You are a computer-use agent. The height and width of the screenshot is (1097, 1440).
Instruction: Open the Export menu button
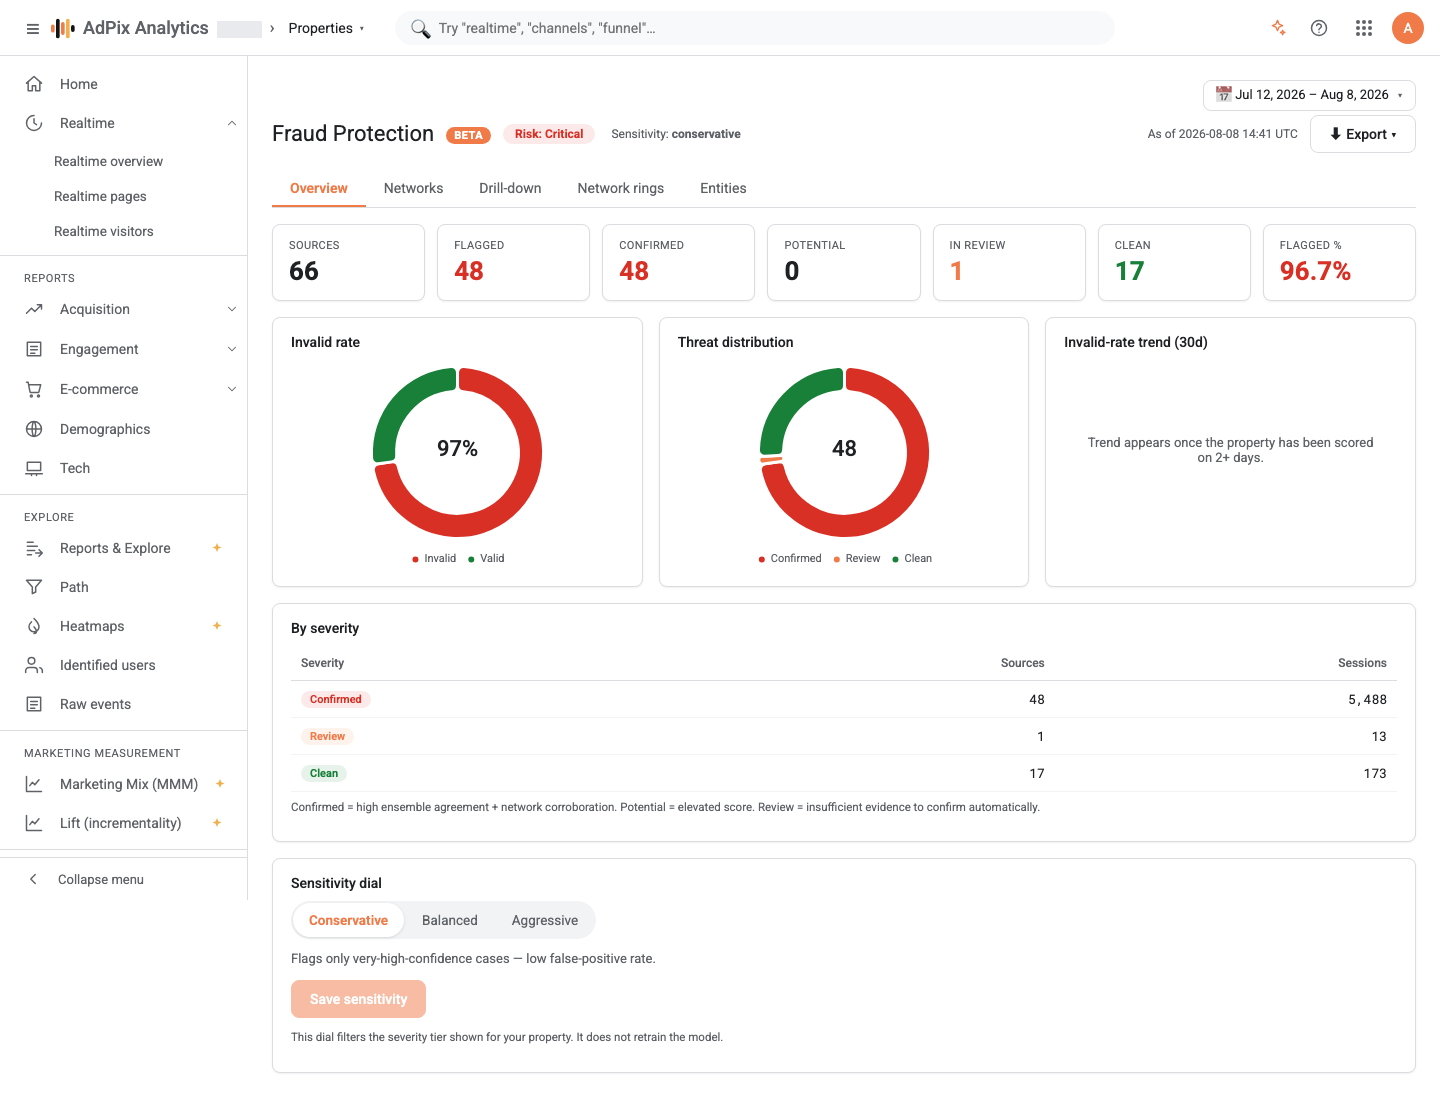(x=1363, y=134)
